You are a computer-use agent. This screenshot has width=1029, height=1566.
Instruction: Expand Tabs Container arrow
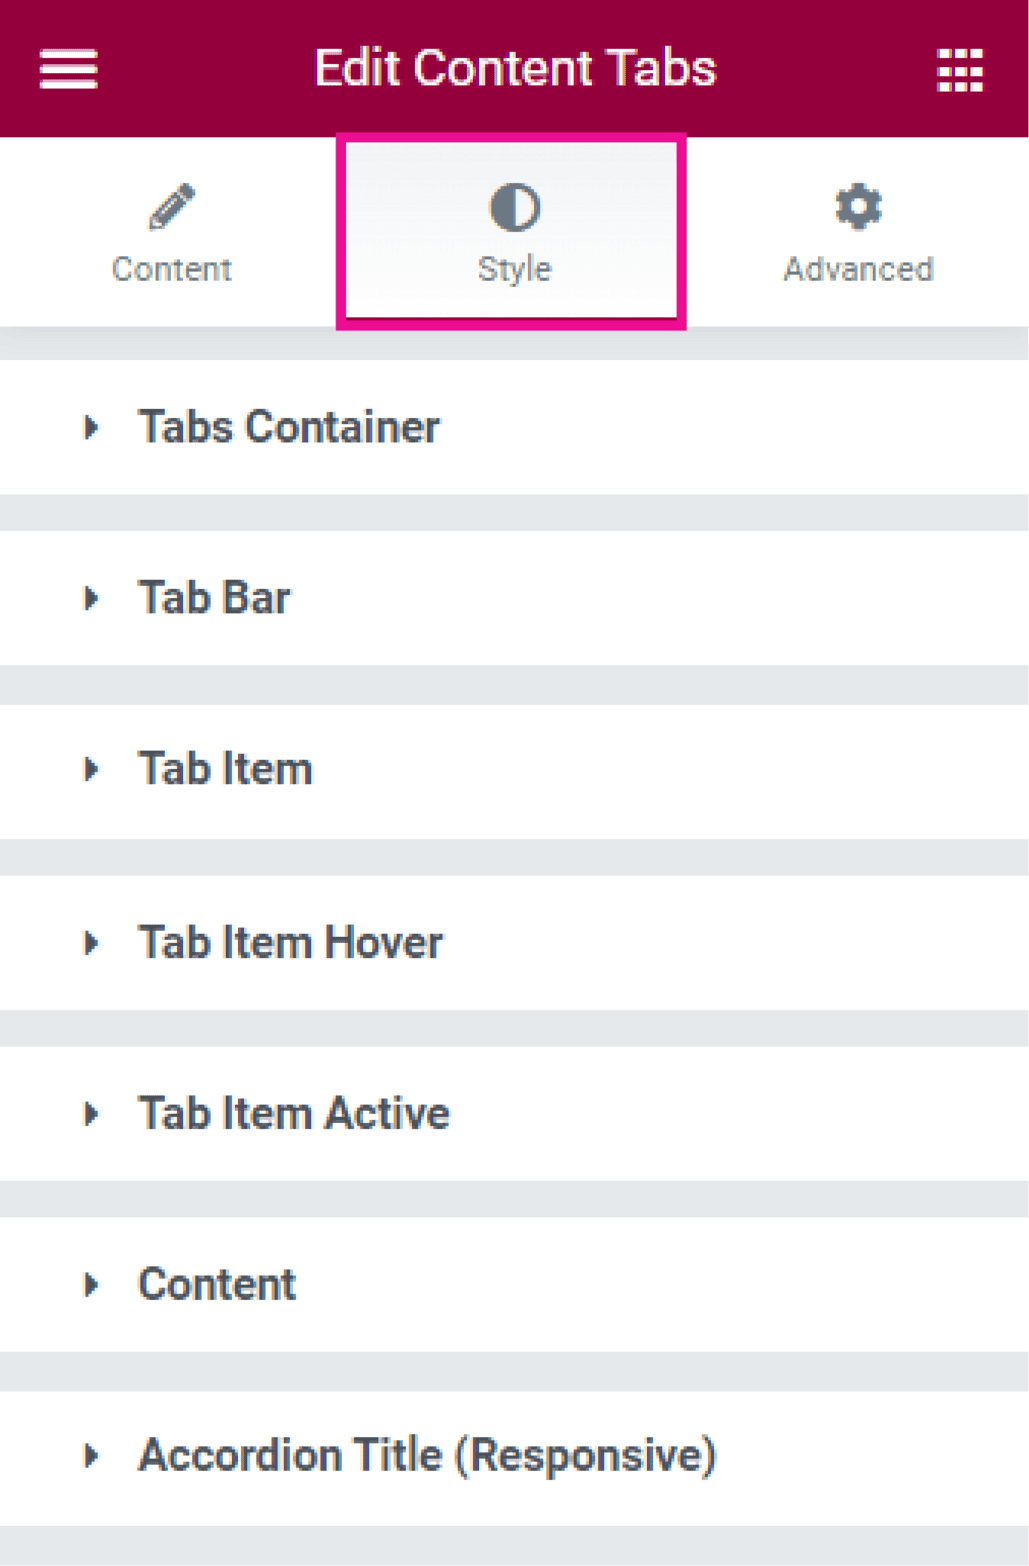tap(91, 428)
